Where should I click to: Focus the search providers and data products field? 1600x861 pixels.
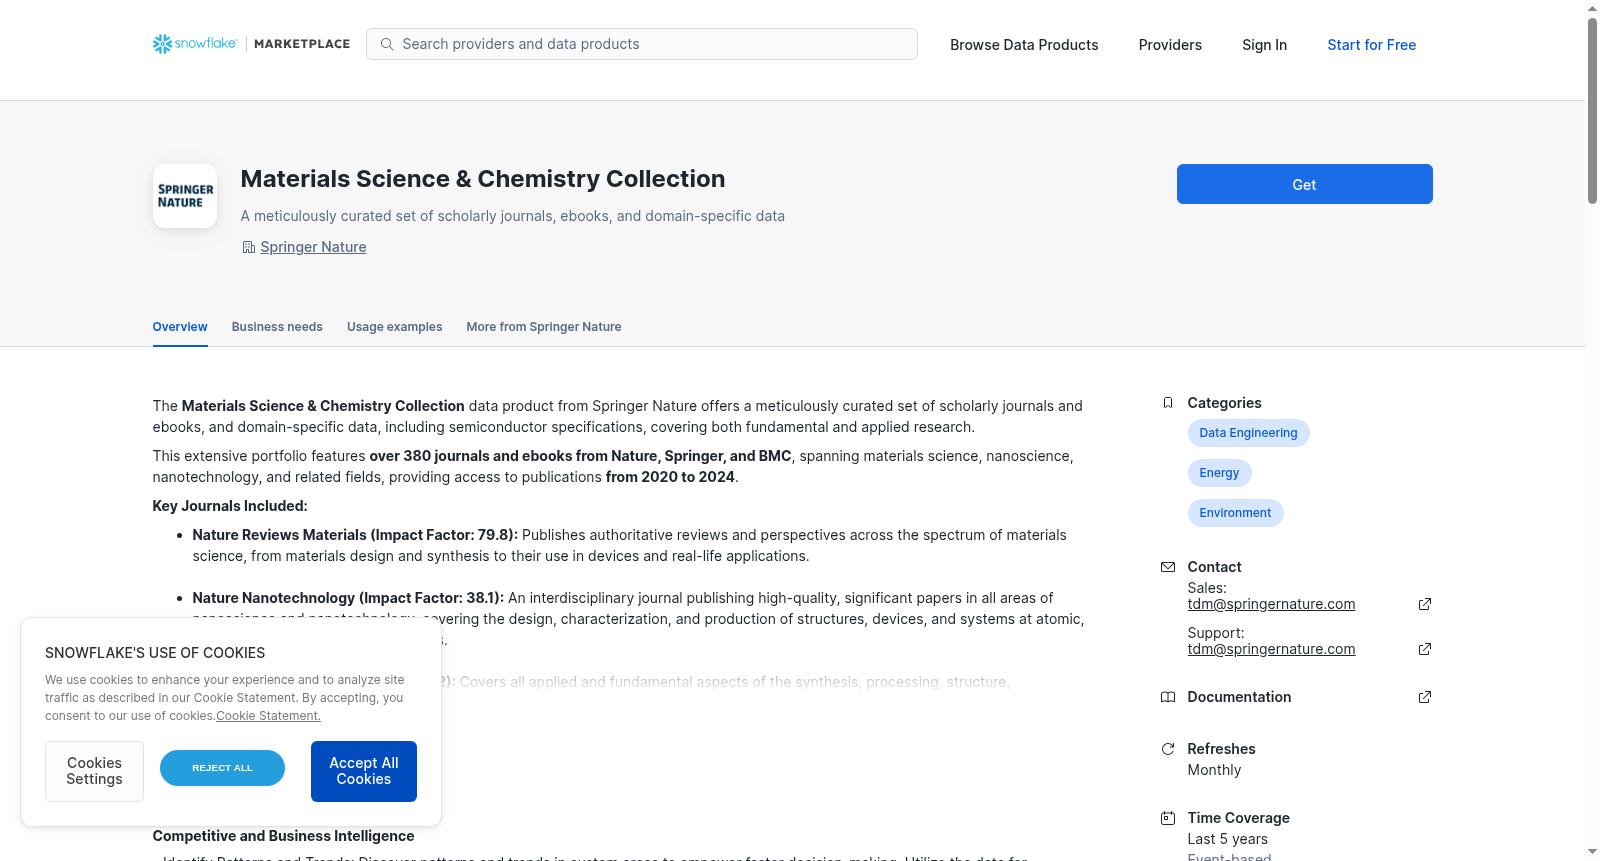[x=642, y=44]
